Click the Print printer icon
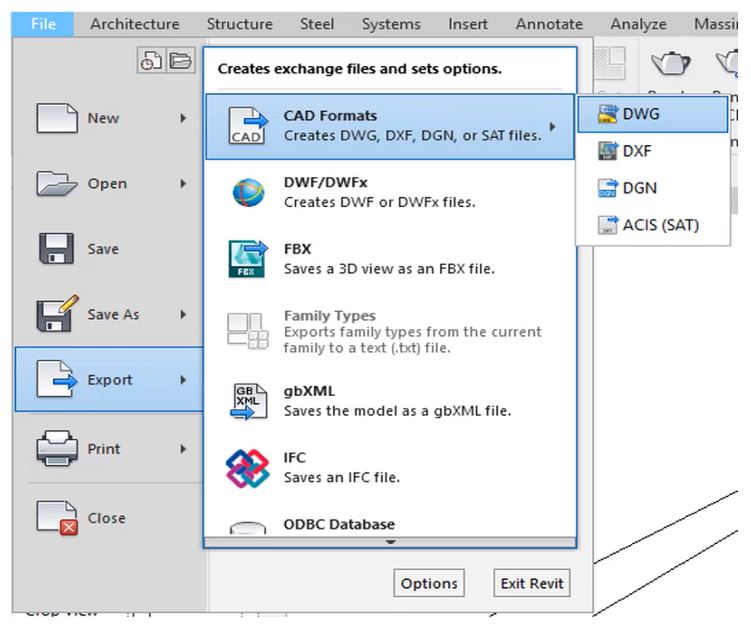 pos(57,448)
